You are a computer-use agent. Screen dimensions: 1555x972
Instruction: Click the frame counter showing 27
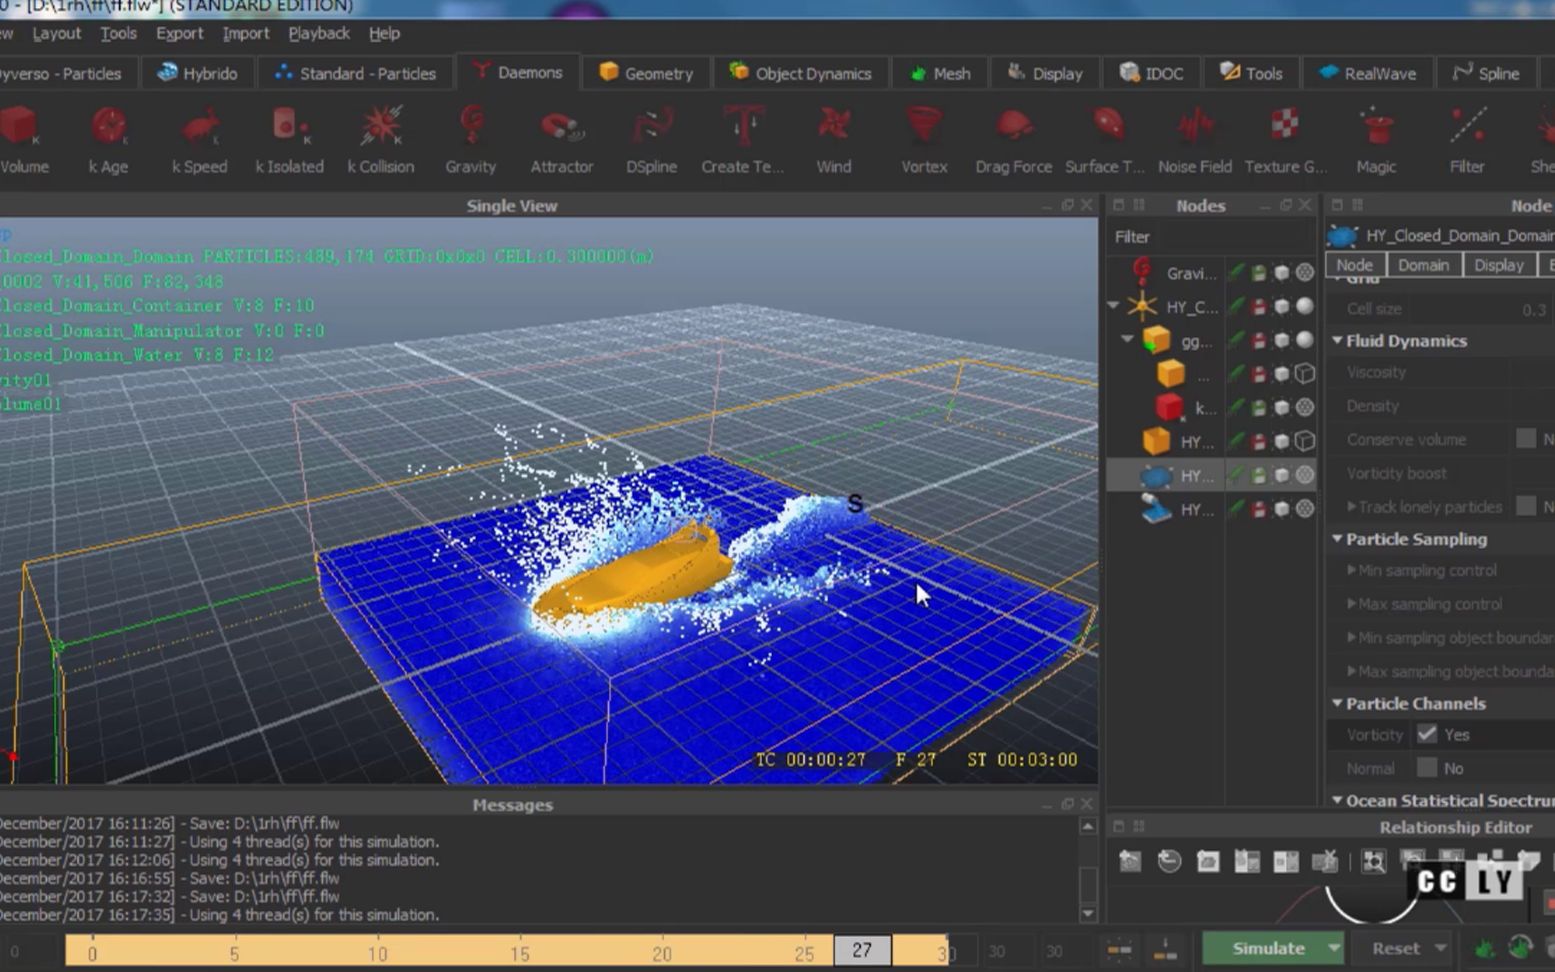pyautogui.click(x=861, y=951)
